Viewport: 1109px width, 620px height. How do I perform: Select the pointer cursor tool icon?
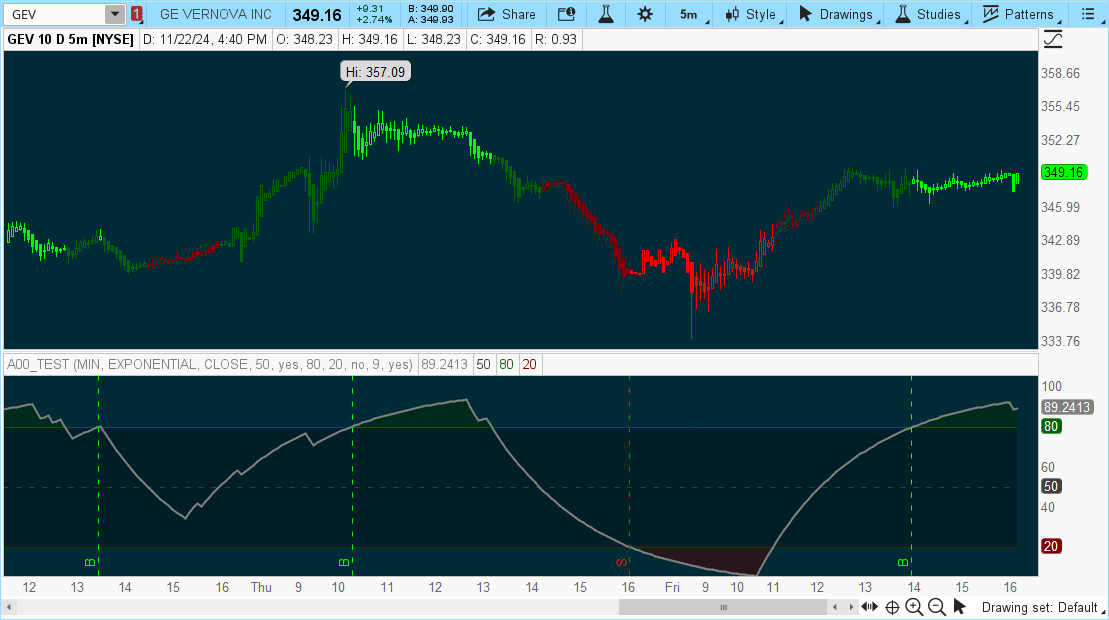tap(959, 607)
